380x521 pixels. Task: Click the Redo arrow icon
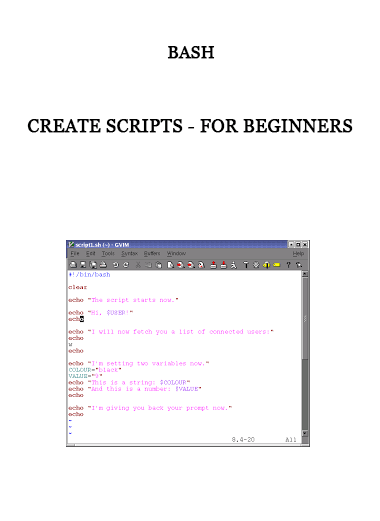click(126, 265)
